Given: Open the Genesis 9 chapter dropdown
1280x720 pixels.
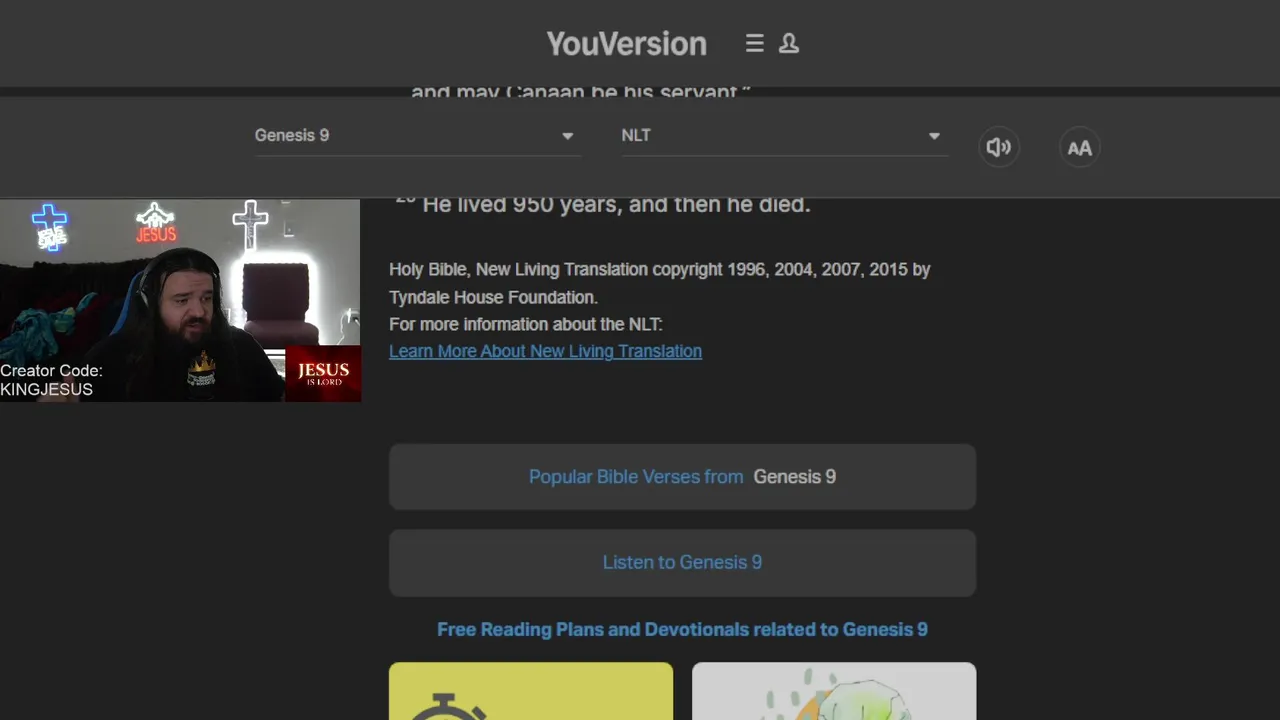Looking at the screenshot, I should point(417,135).
